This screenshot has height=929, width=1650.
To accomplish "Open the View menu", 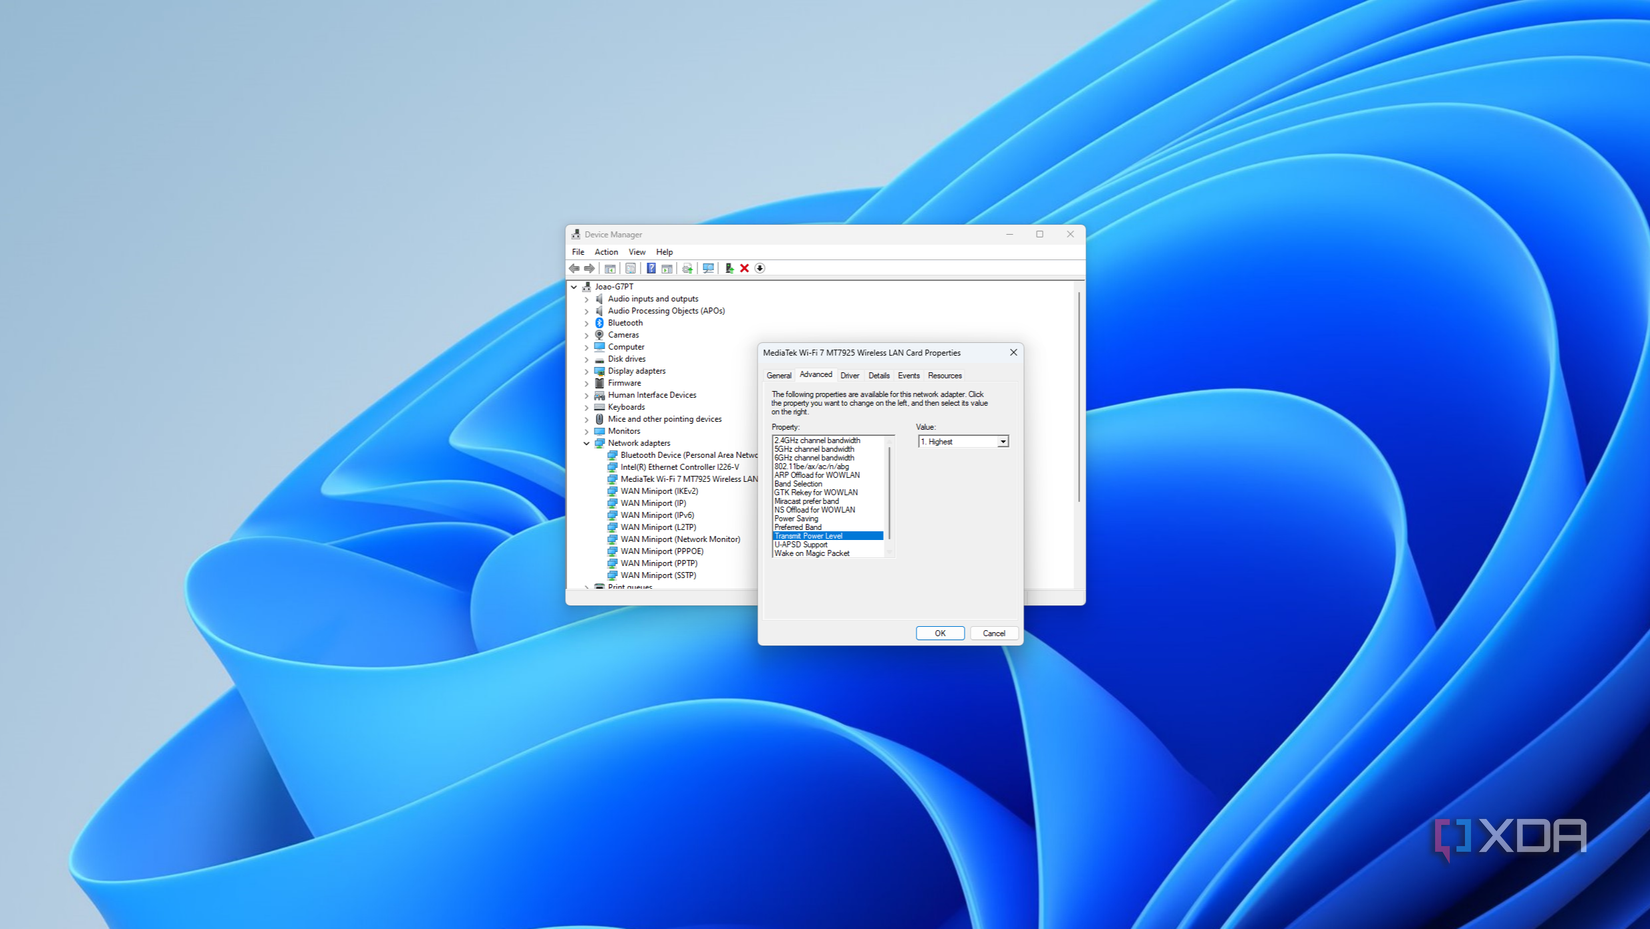I will [x=637, y=252].
